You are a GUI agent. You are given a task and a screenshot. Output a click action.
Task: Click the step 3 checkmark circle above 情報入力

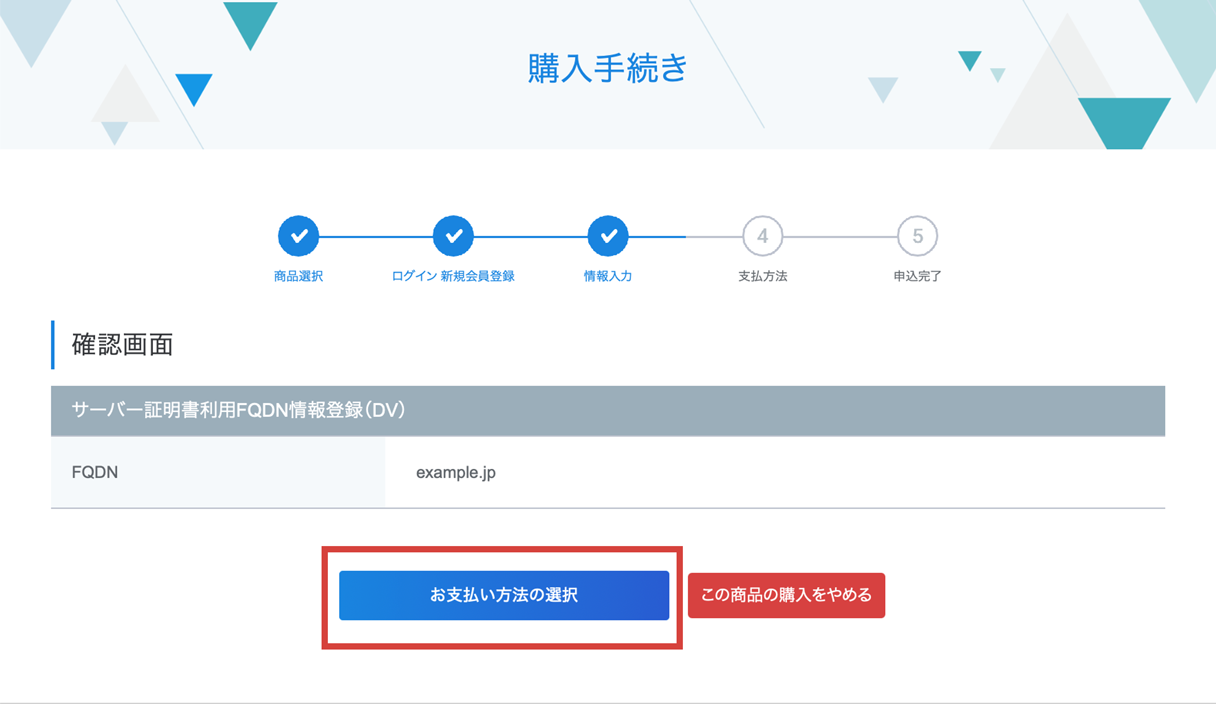pyautogui.click(x=608, y=237)
